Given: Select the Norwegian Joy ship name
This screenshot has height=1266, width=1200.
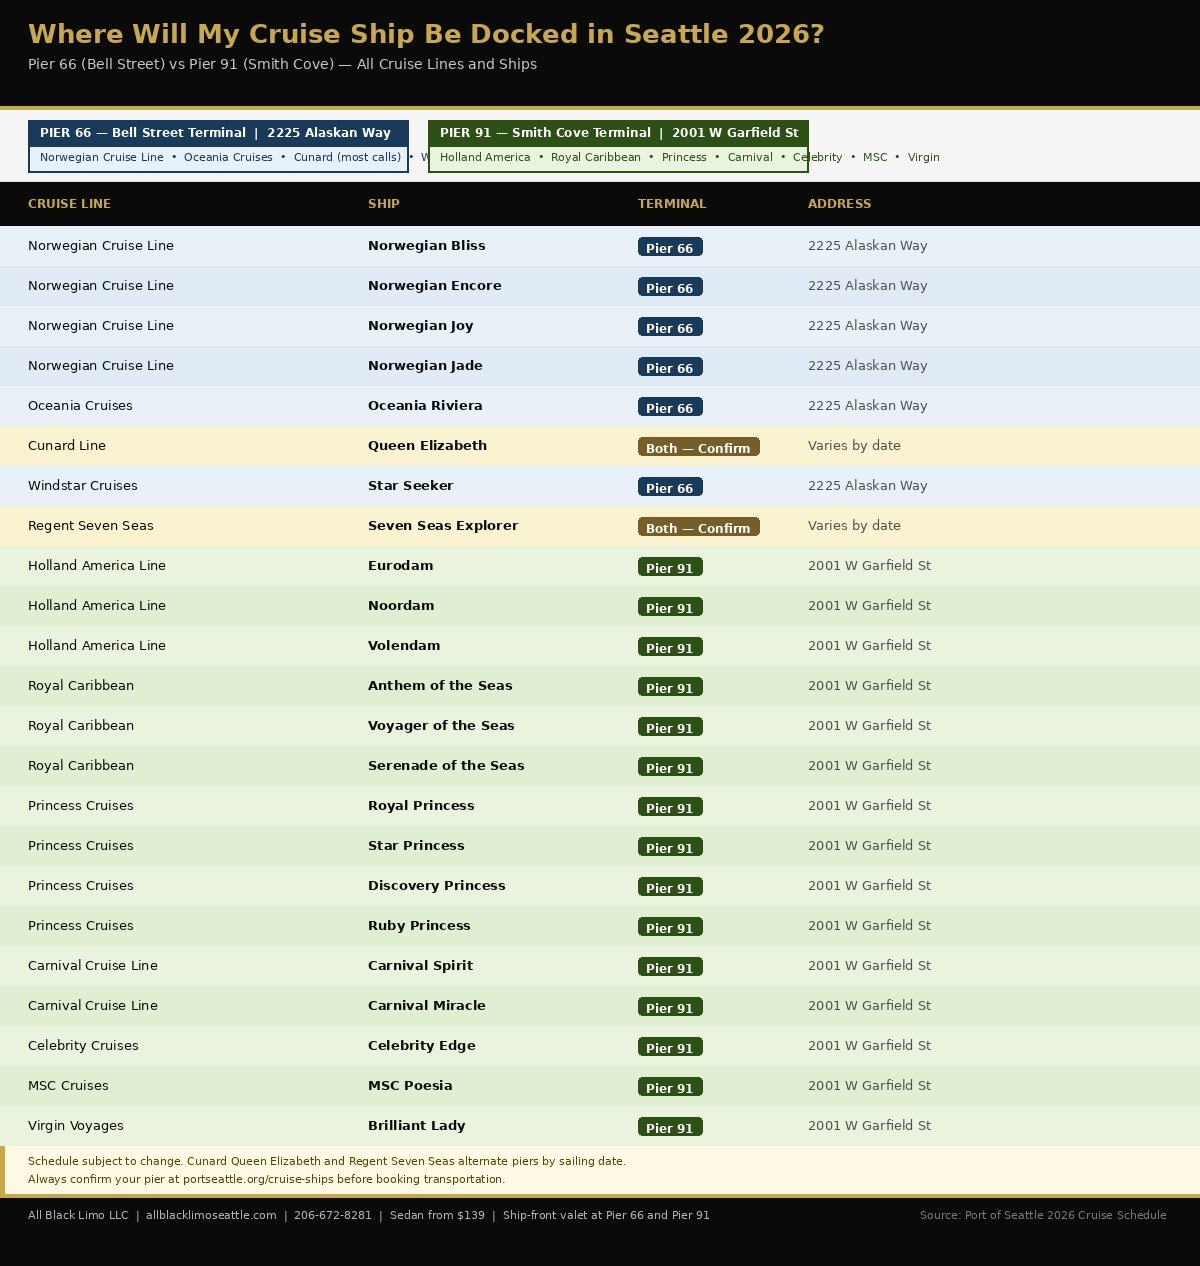Looking at the screenshot, I should point(421,326).
